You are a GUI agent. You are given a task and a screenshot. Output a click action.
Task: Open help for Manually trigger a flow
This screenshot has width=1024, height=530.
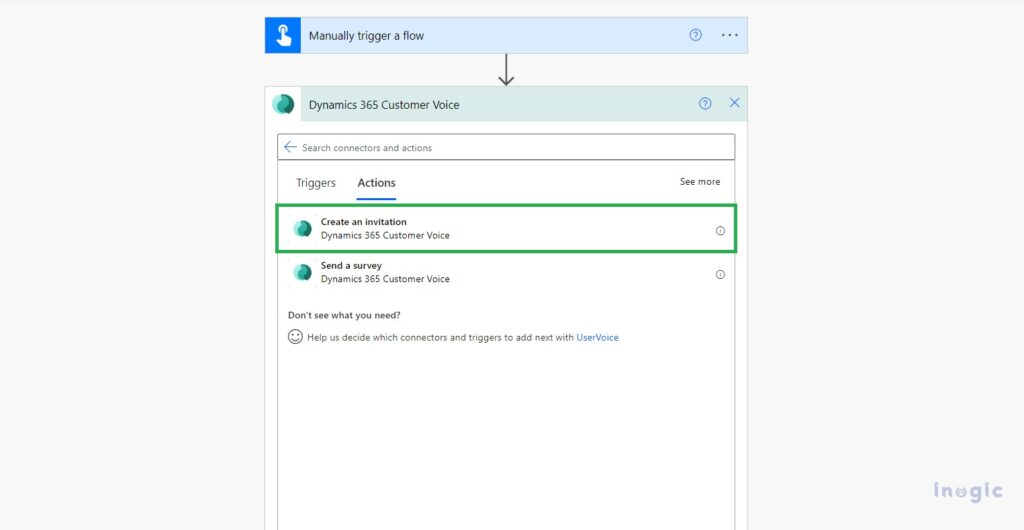point(696,35)
